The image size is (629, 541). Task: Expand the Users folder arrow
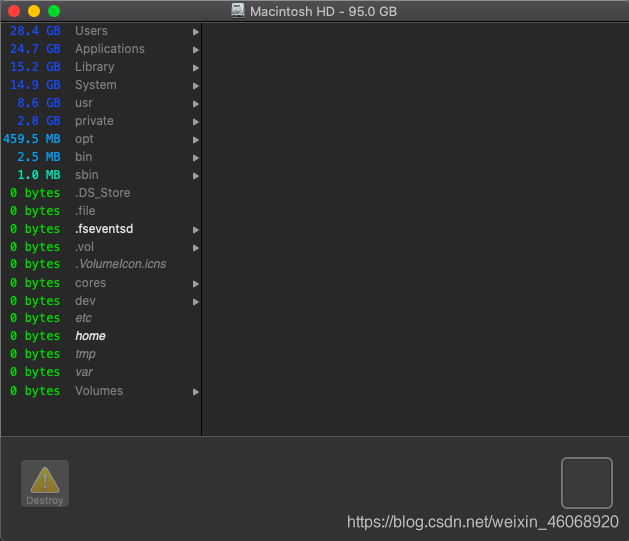[x=196, y=32]
